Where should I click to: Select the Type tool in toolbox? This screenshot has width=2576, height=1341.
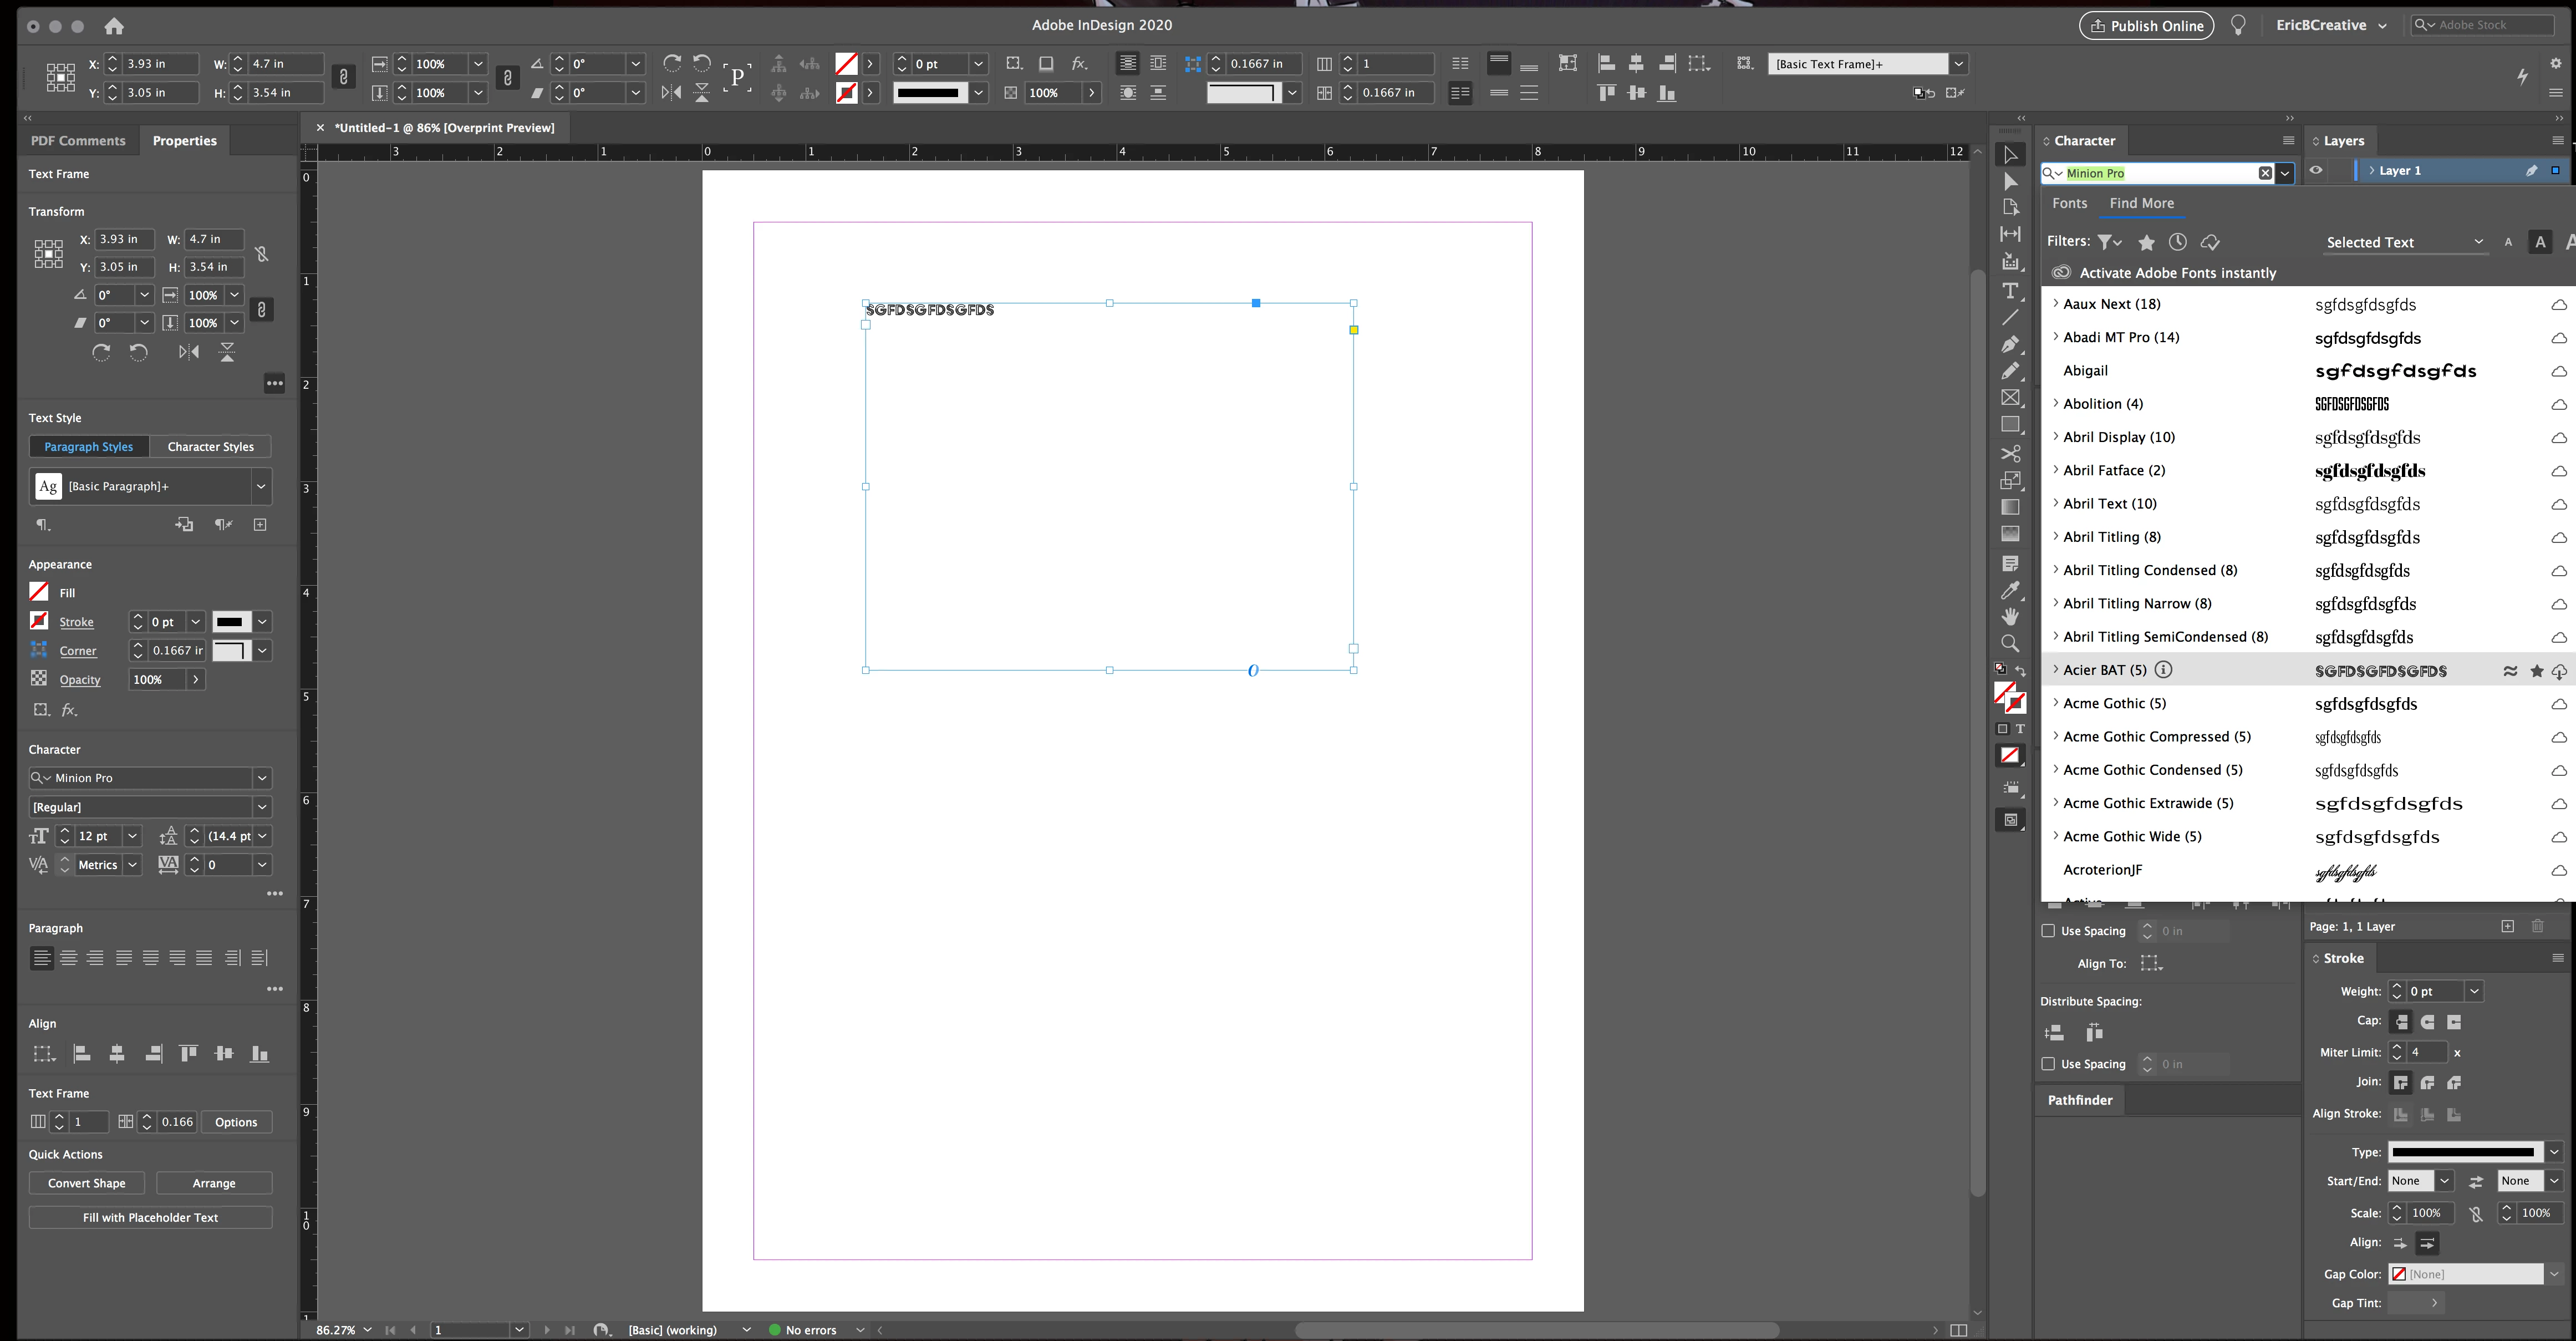(x=2010, y=291)
